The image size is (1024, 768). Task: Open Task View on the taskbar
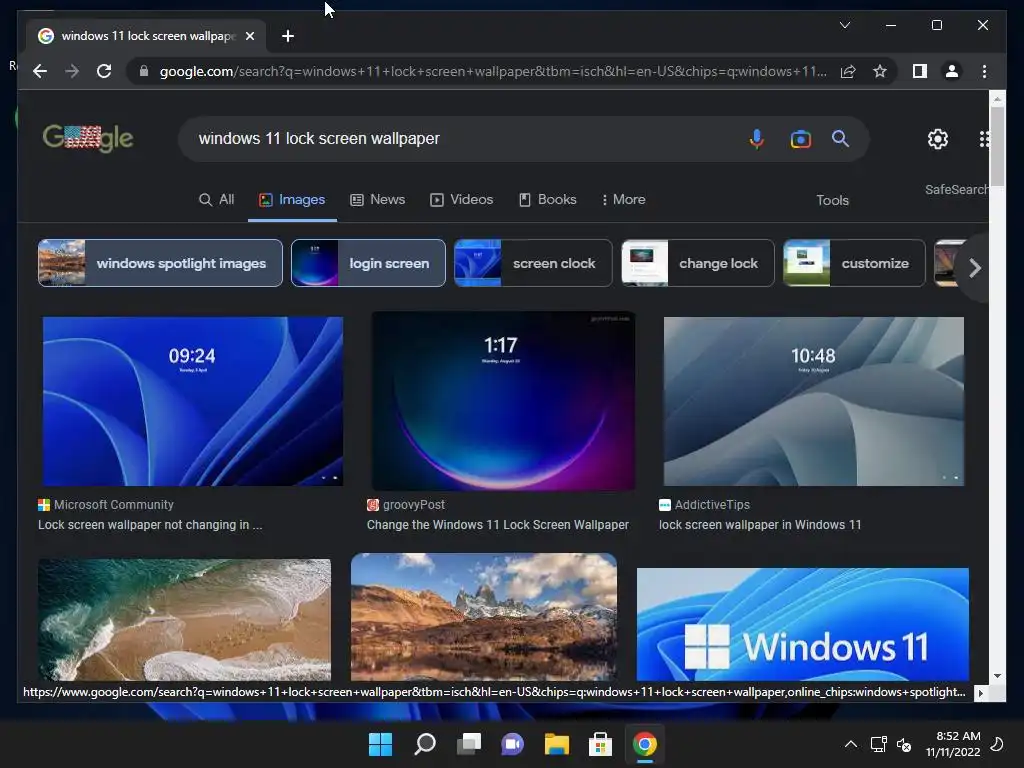click(x=469, y=744)
